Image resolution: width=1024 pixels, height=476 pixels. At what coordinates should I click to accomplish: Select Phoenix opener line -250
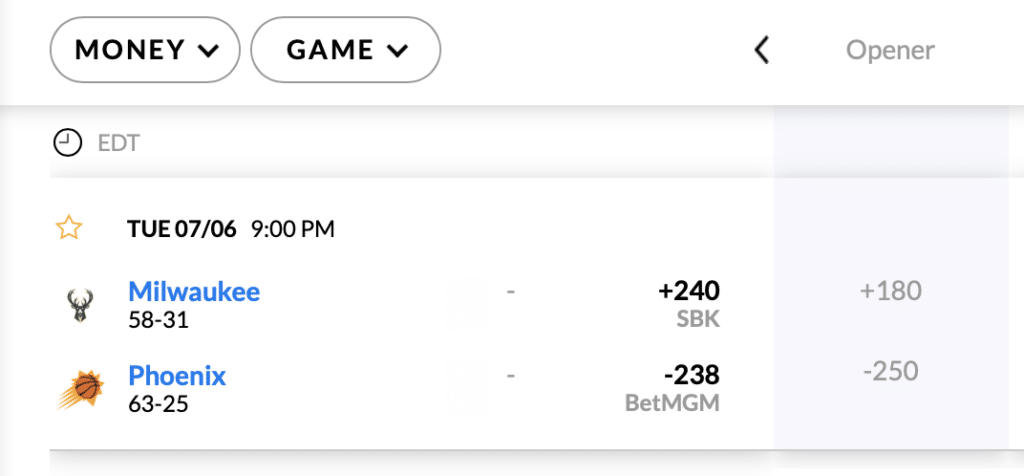pyautogui.click(x=891, y=372)
